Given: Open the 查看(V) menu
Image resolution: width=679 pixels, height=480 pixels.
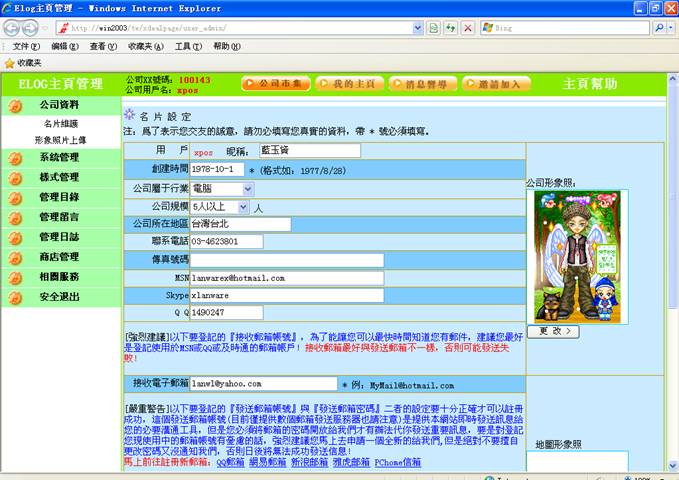Looking at the screenshot, I should [x=103, y=46].
